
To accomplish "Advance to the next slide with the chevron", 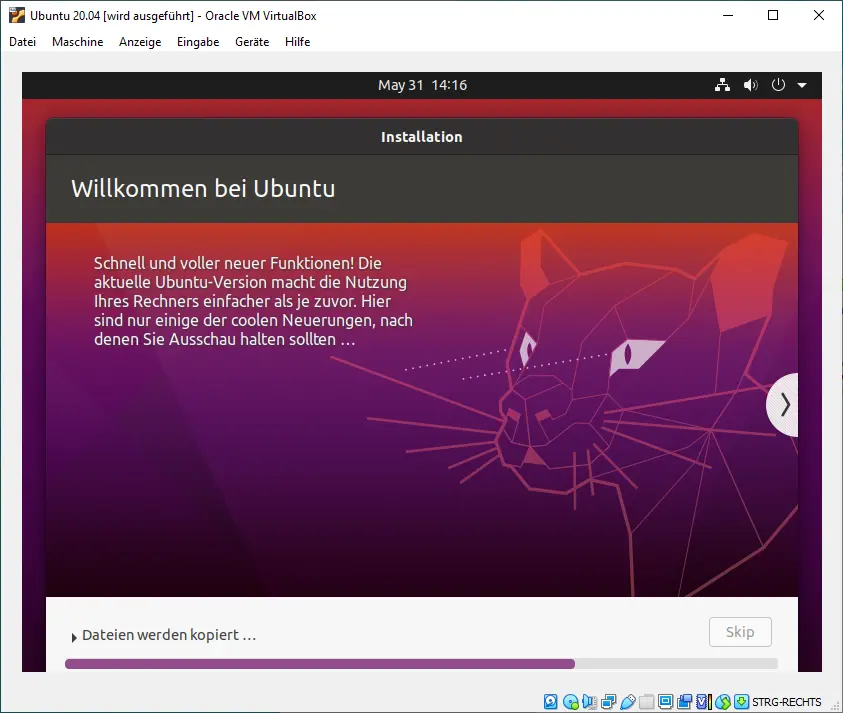I will (x=785, y=405).
